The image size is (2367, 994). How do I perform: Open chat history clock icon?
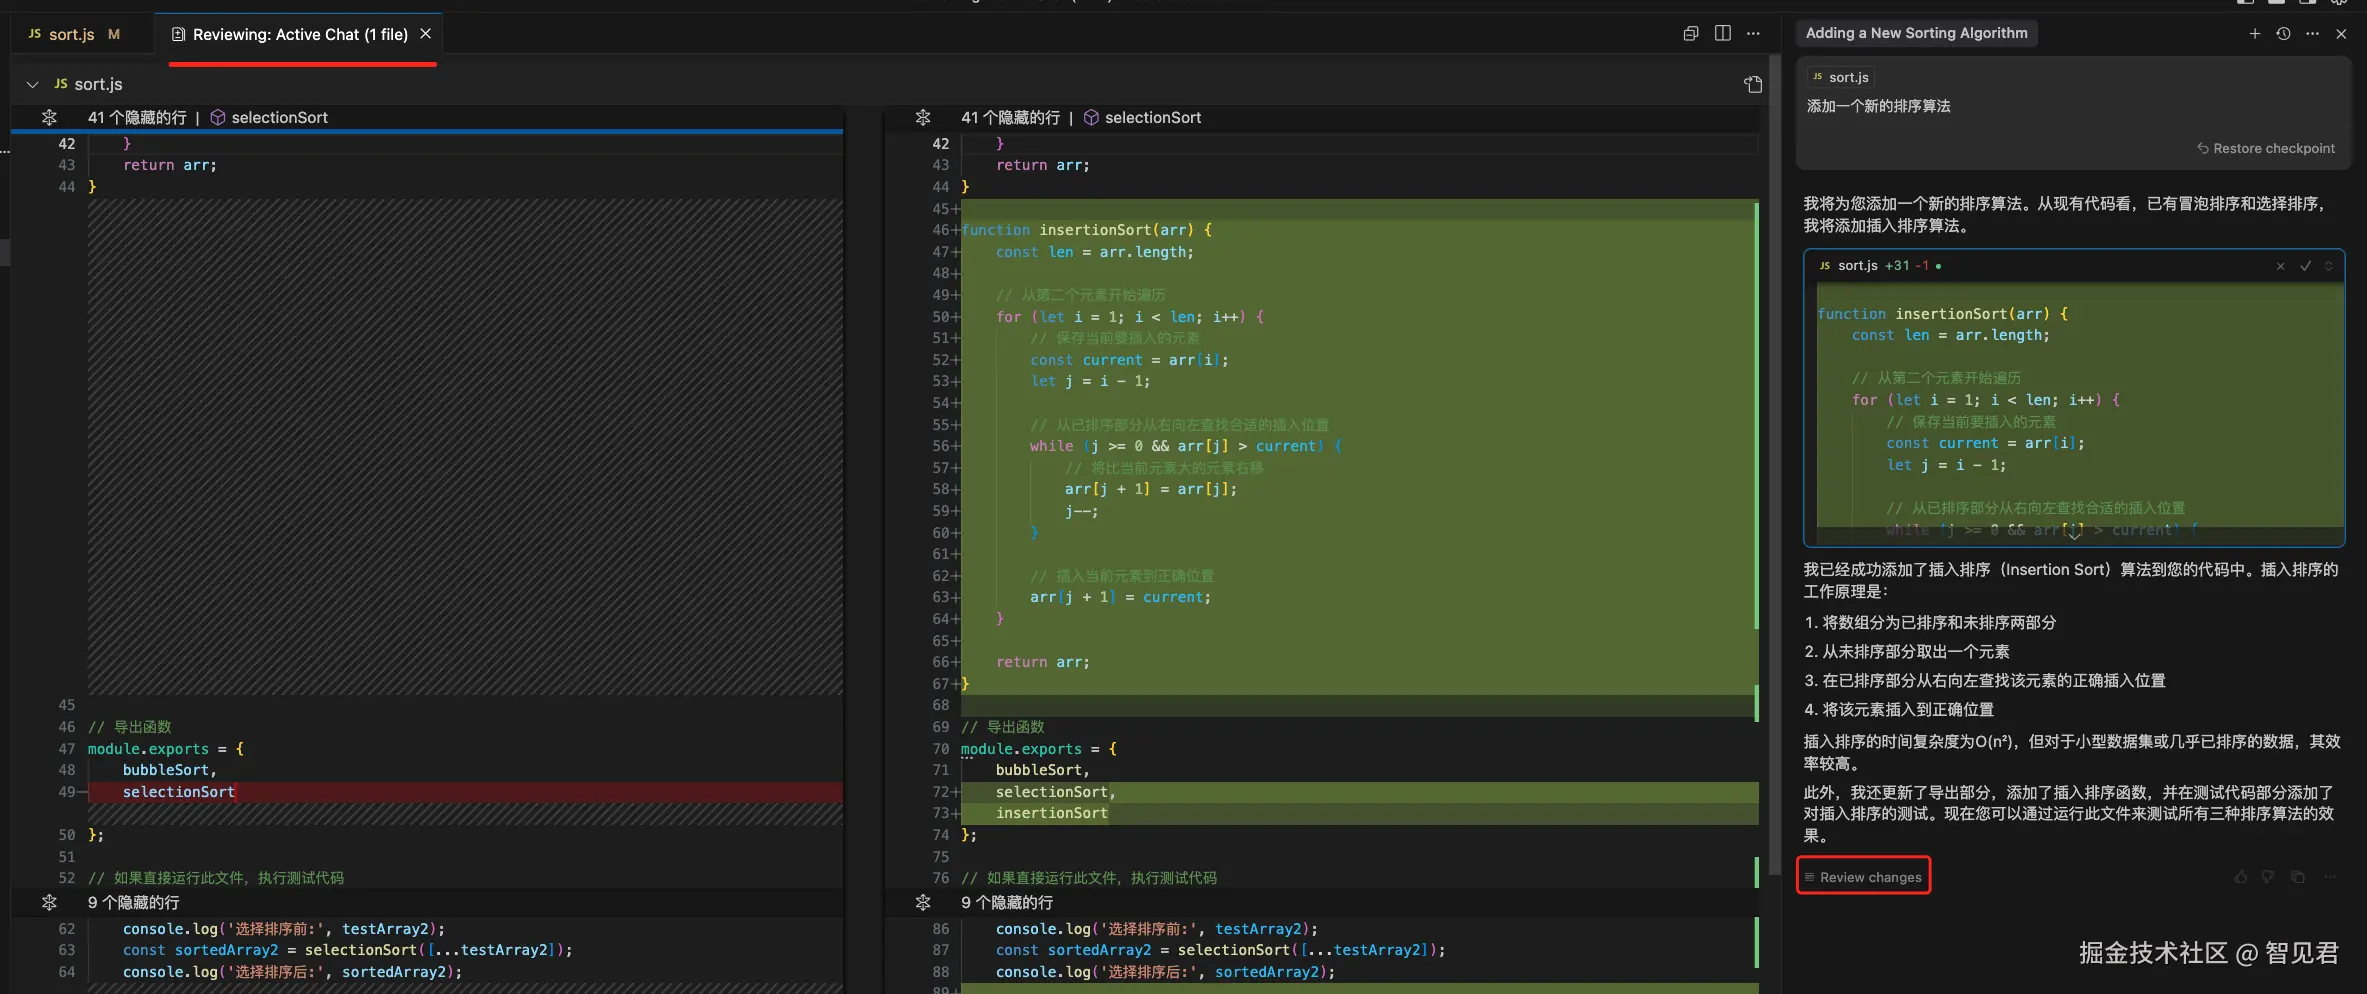click(2283, 34)
